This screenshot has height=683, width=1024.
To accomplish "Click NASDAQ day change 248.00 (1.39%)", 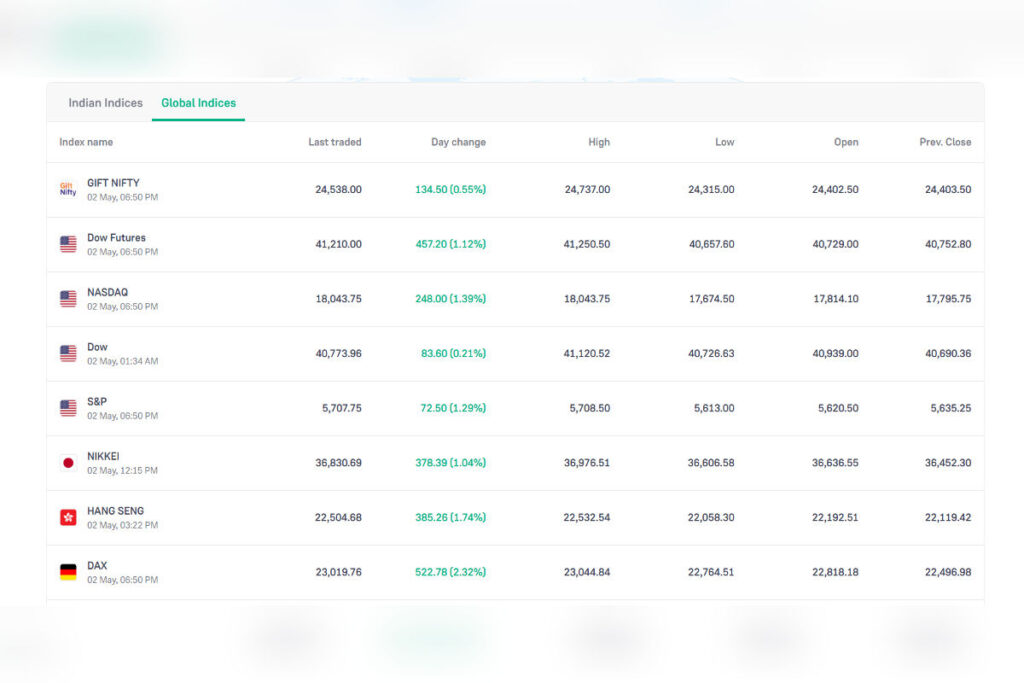I will pyautogui.click(x=451, y=299).
